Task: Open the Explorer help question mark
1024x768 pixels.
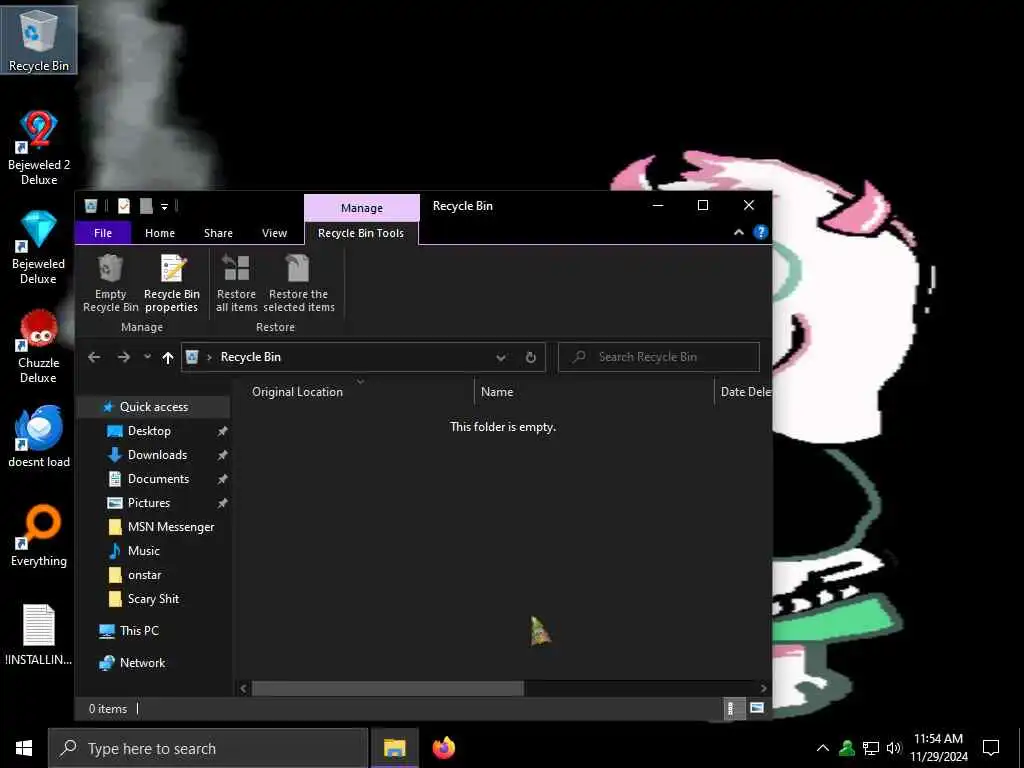Action: tap(760, 232)
